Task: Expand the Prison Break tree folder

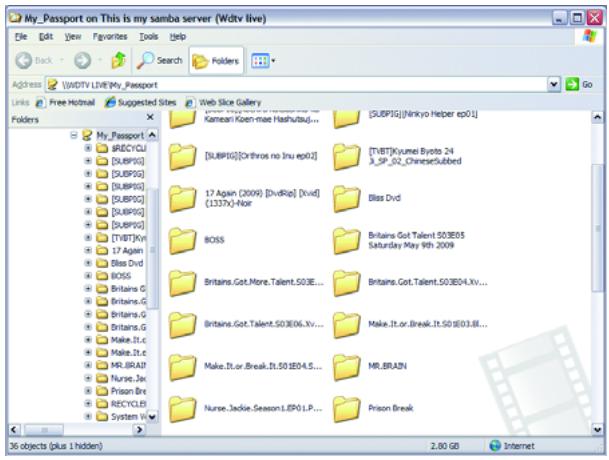Action: 88,391
